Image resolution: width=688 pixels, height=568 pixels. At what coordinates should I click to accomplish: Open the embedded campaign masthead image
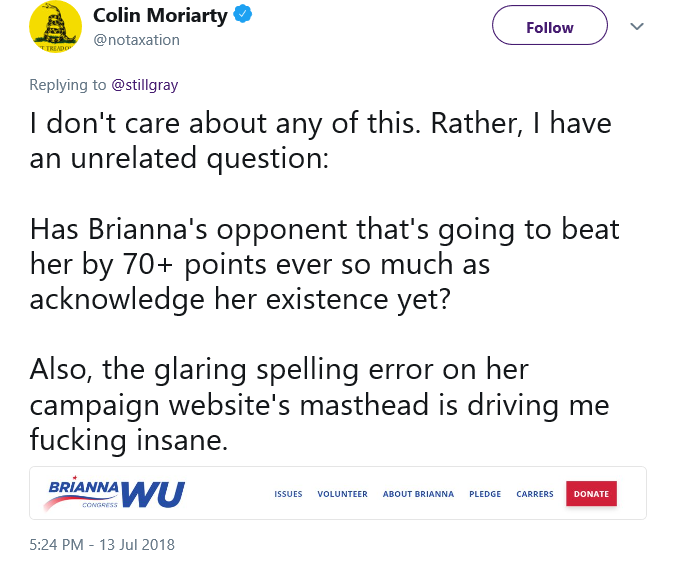[x=338, y=493]
